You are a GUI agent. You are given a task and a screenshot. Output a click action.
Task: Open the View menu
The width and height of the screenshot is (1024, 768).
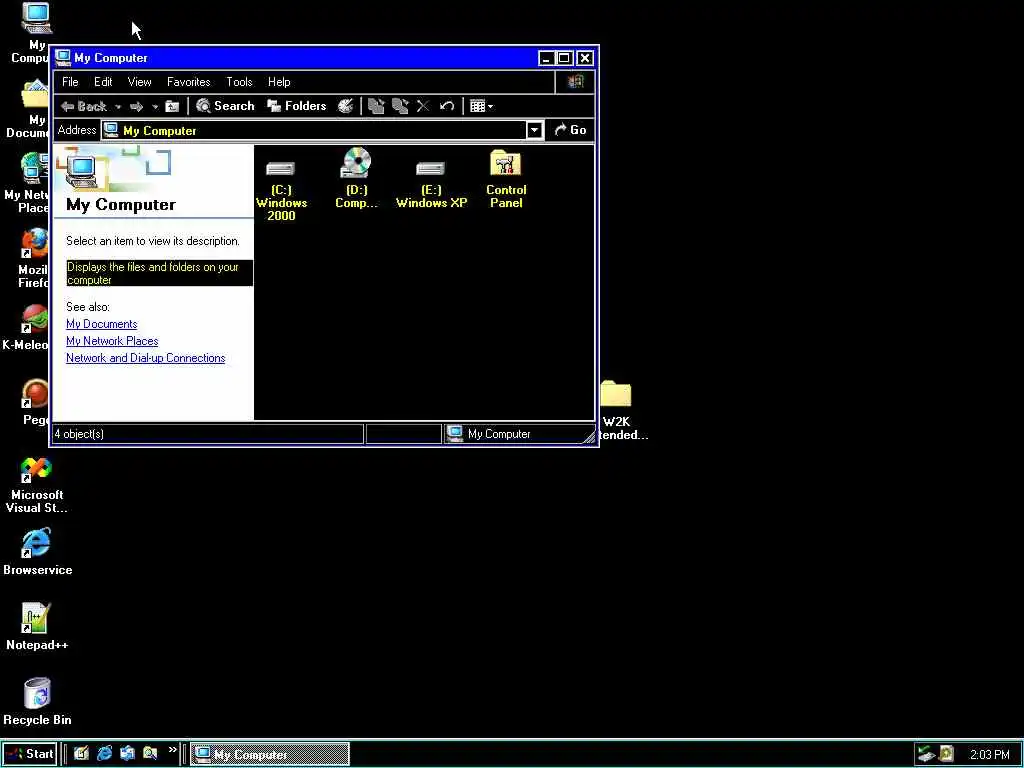click(x=139, y=82)
